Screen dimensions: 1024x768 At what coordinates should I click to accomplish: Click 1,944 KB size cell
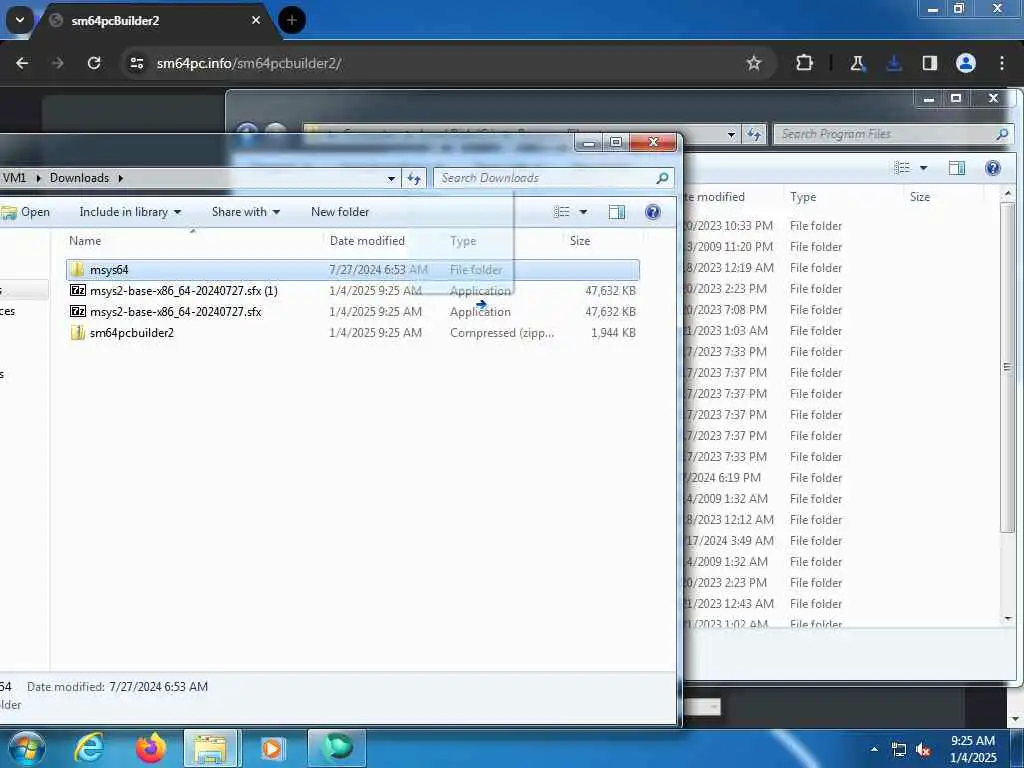point(613,332)
